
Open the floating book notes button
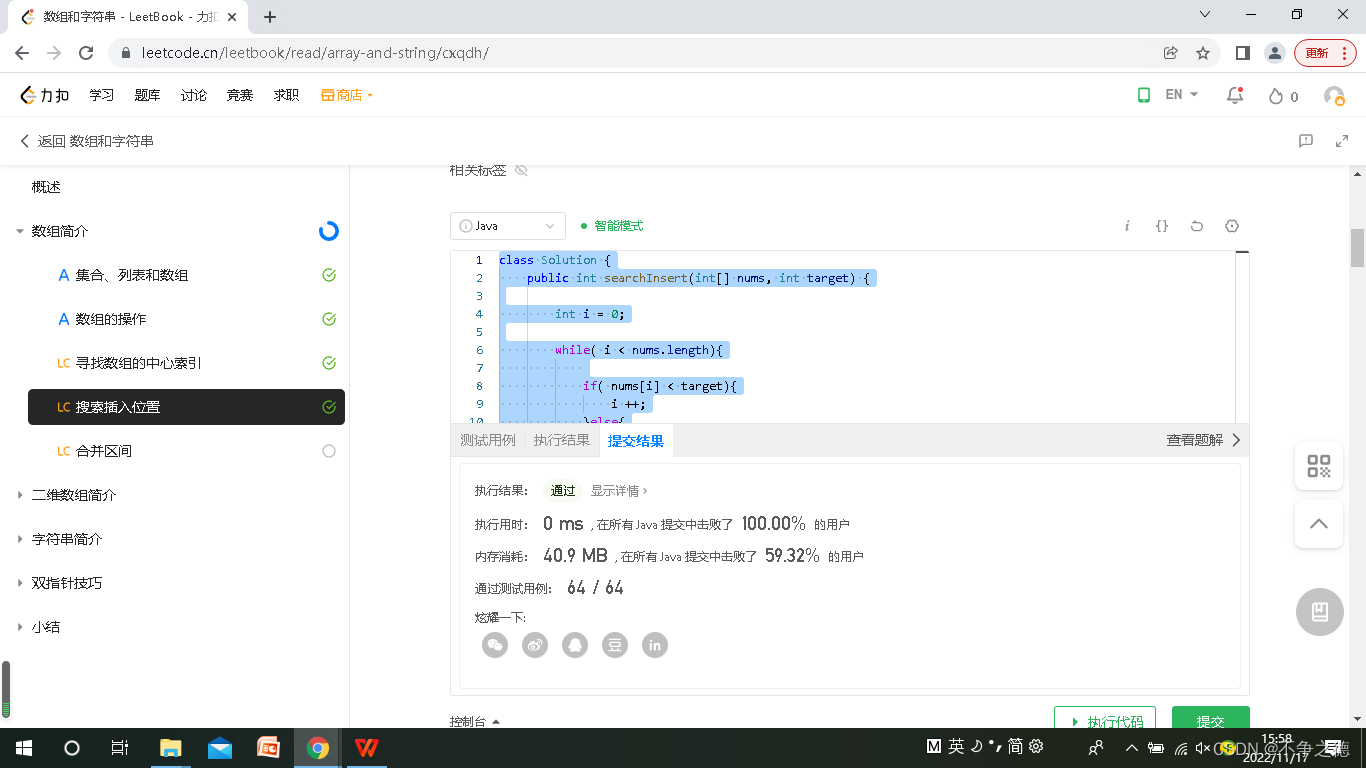pos(1320,611)
